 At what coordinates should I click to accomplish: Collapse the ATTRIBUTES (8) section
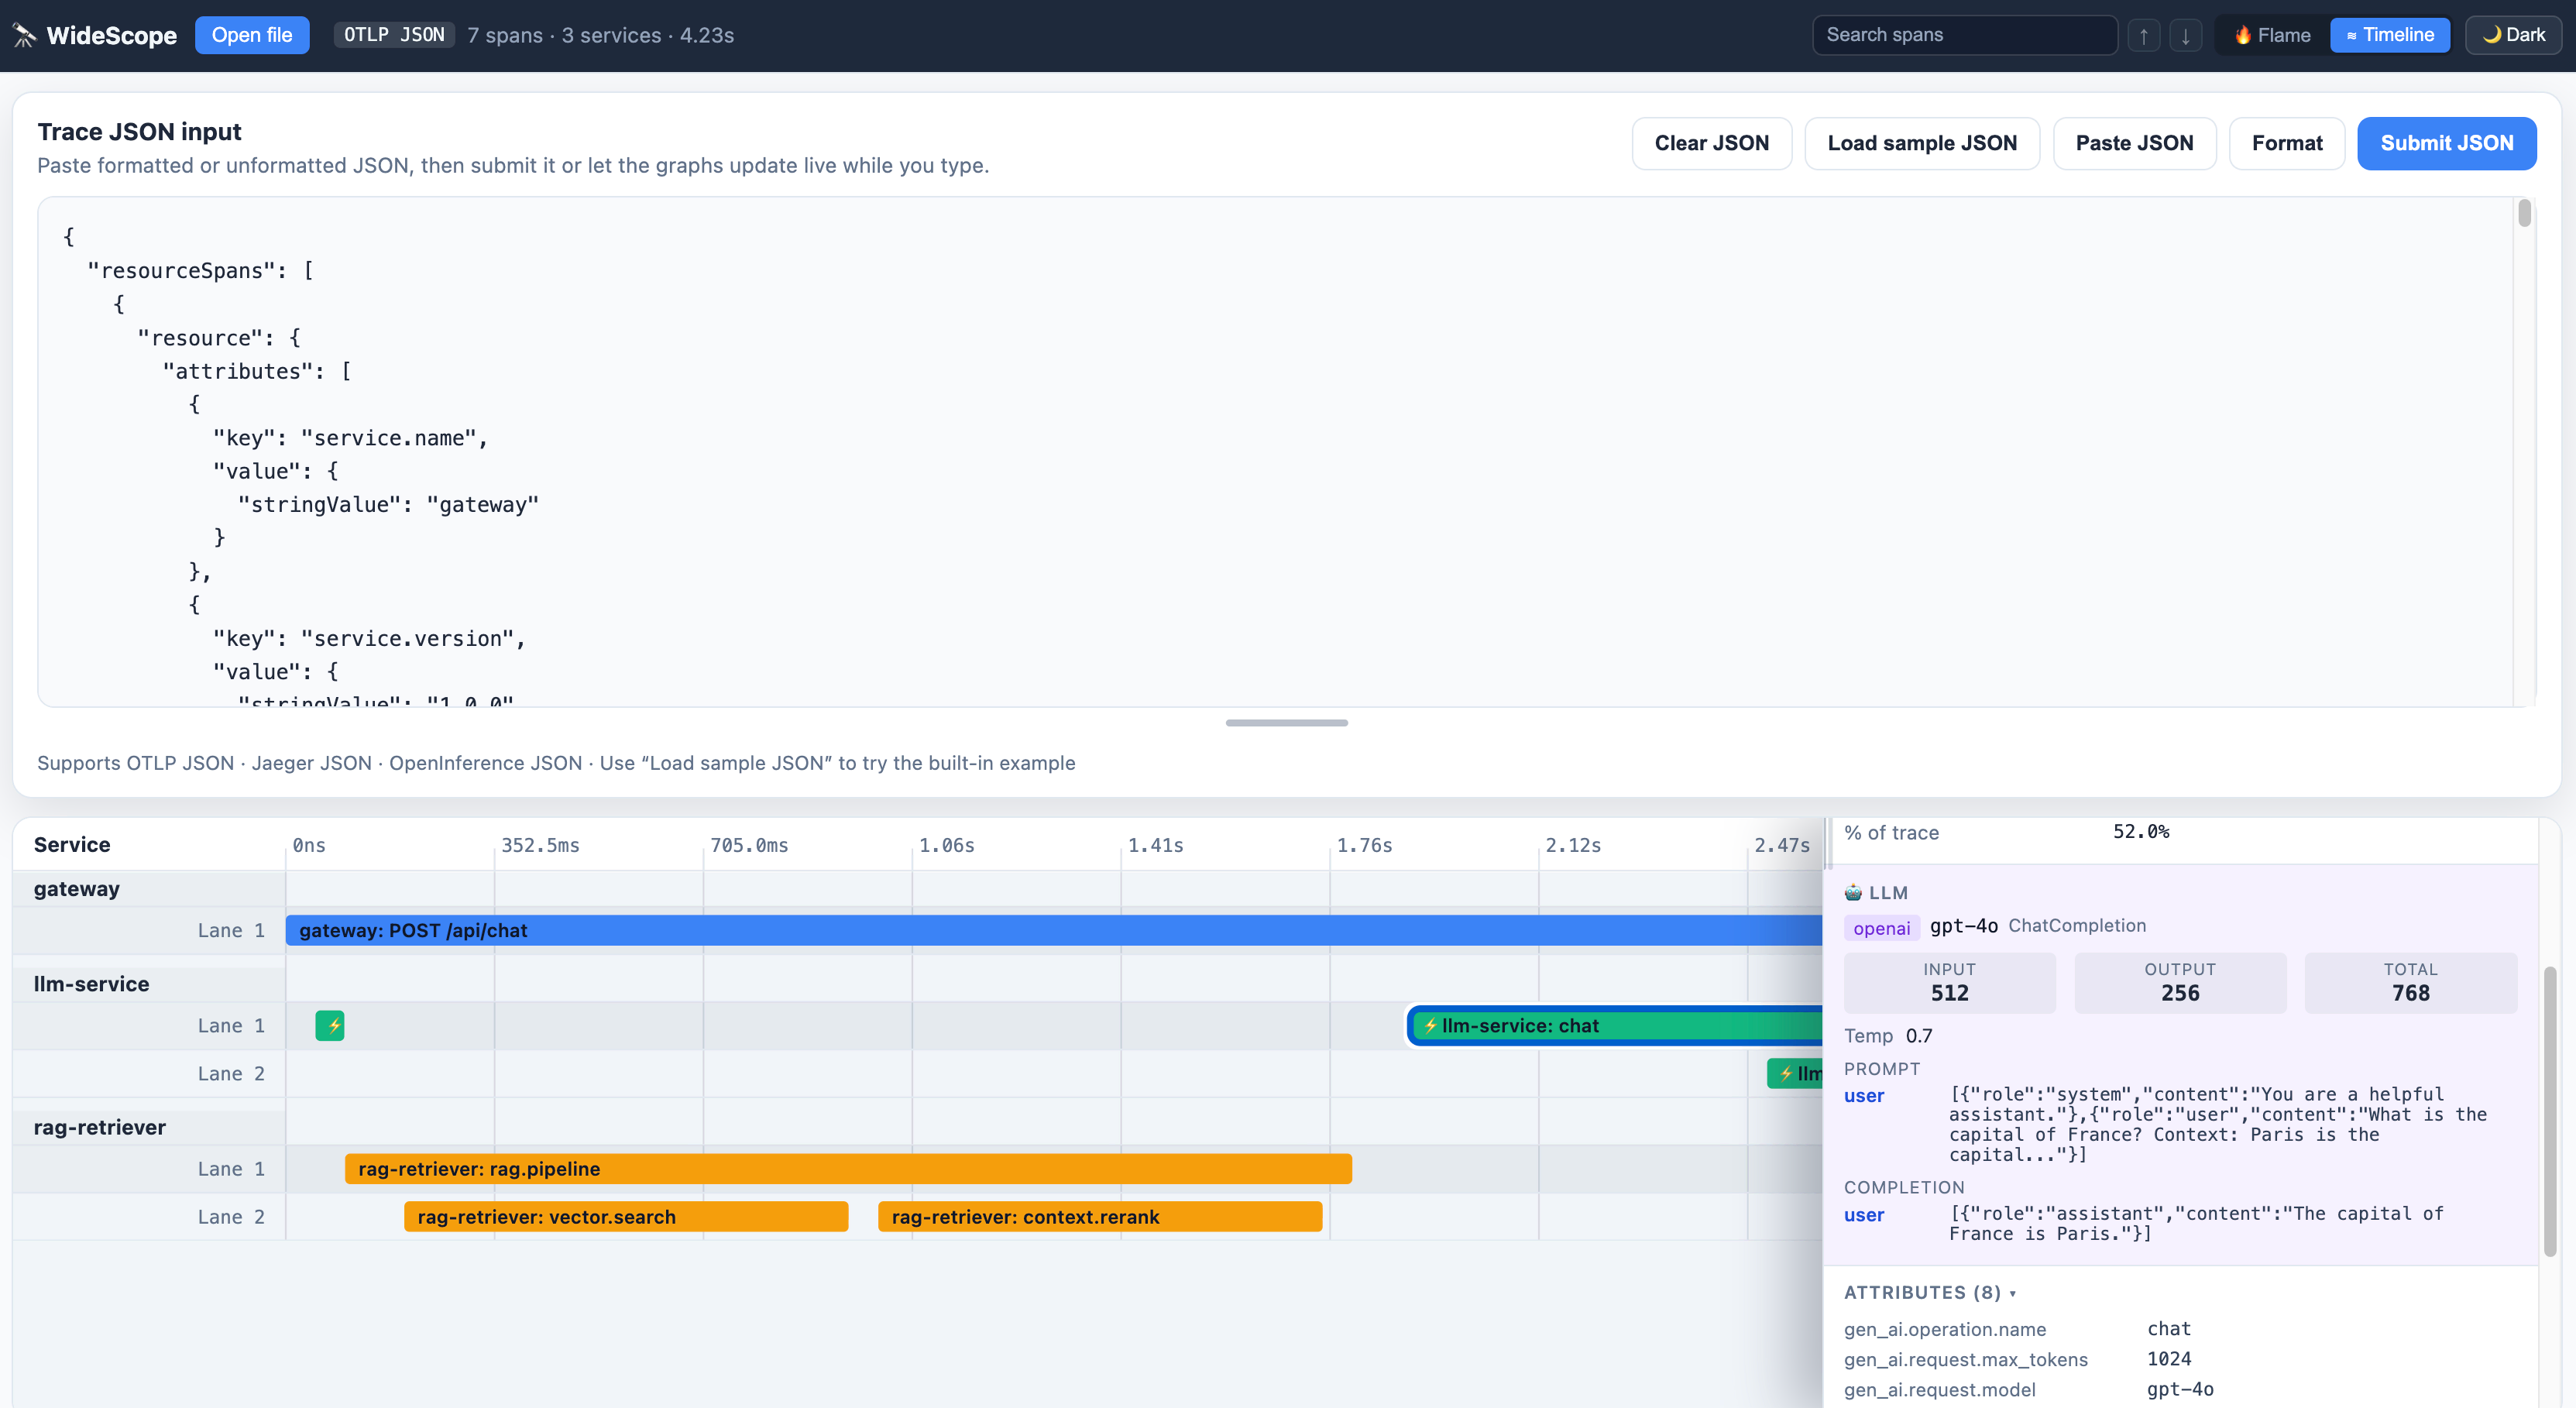pyautogui.click(x=1930, y=1292)
